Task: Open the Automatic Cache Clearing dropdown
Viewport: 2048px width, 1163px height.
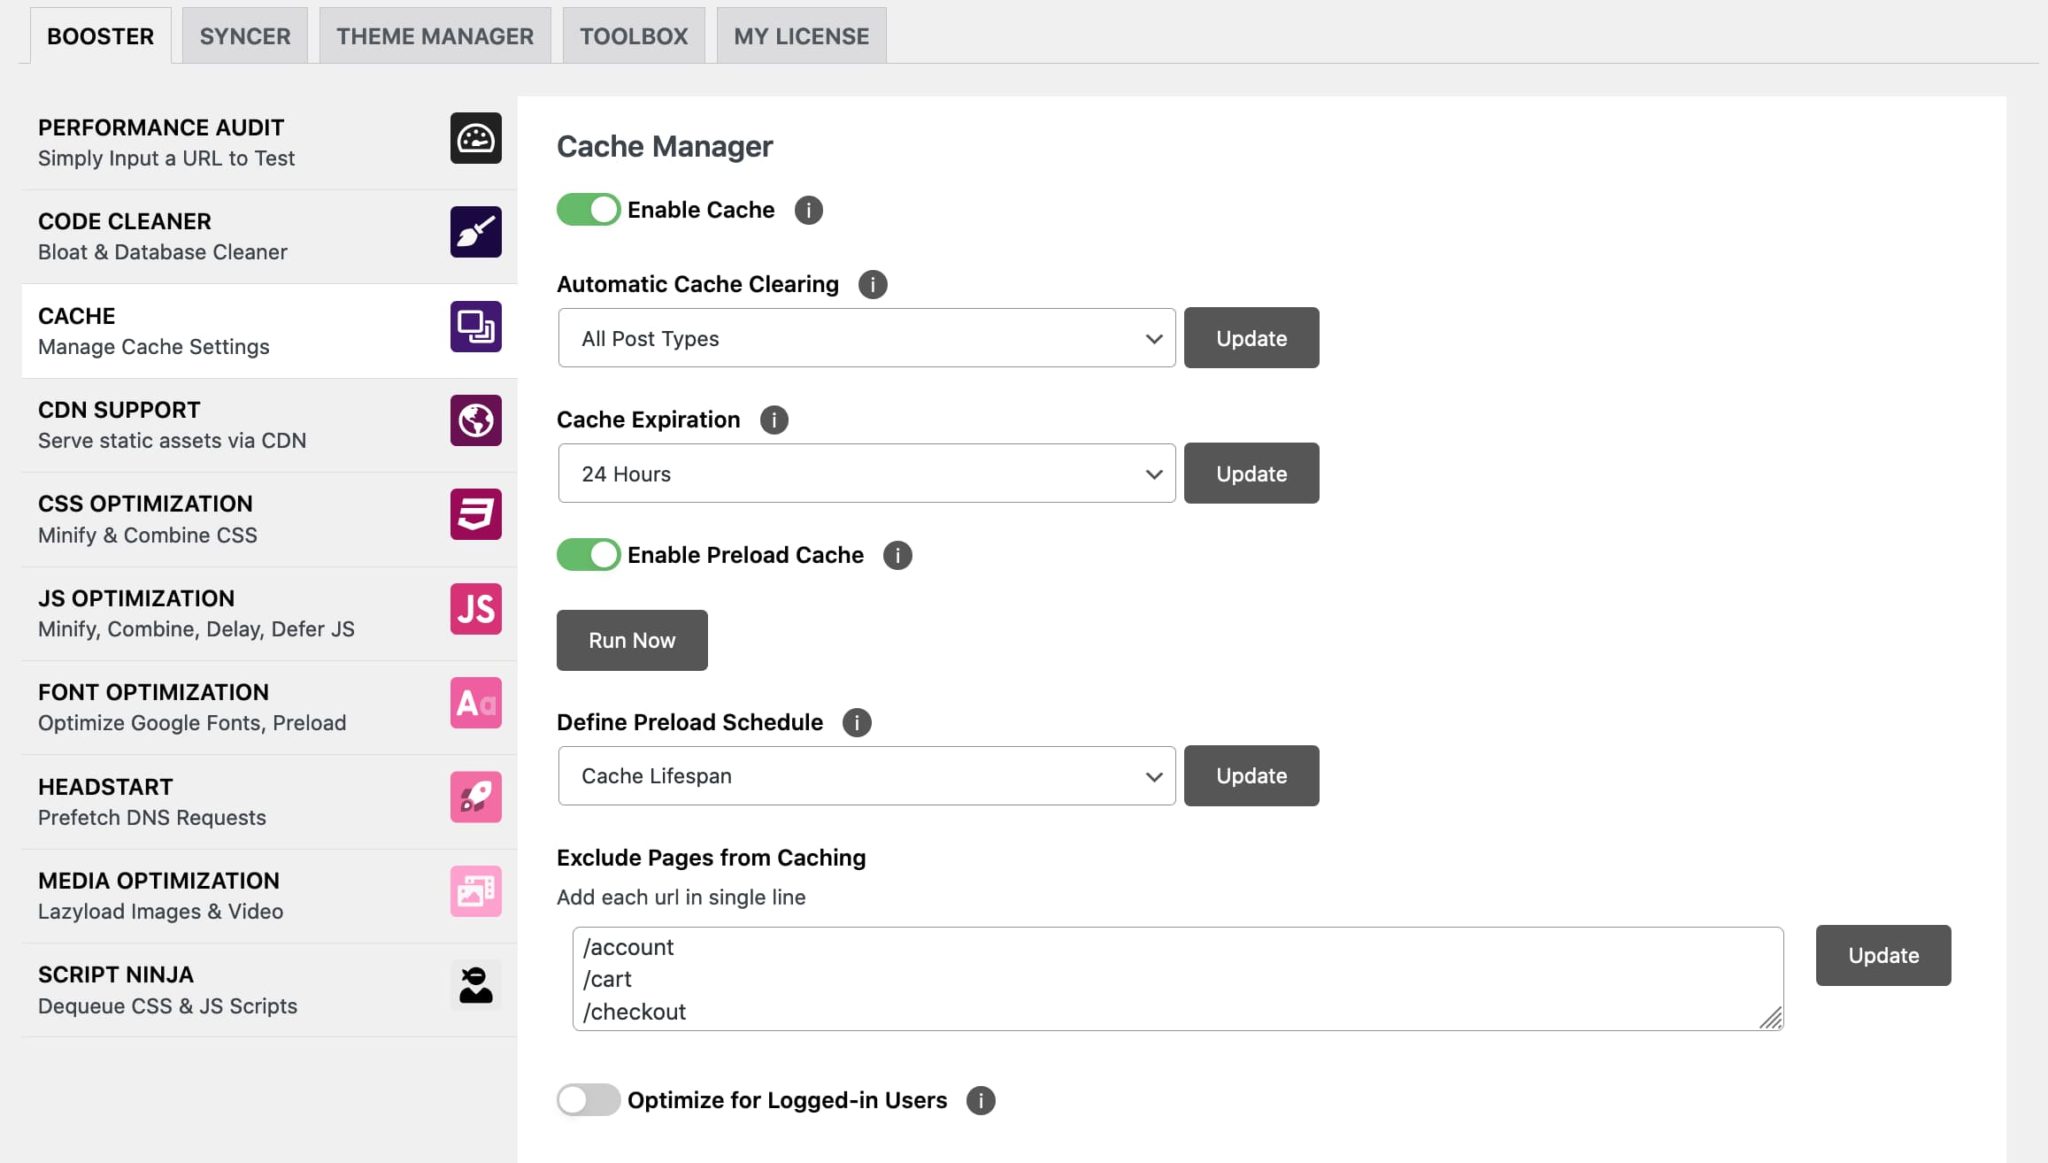Action: tap(866, 338)
